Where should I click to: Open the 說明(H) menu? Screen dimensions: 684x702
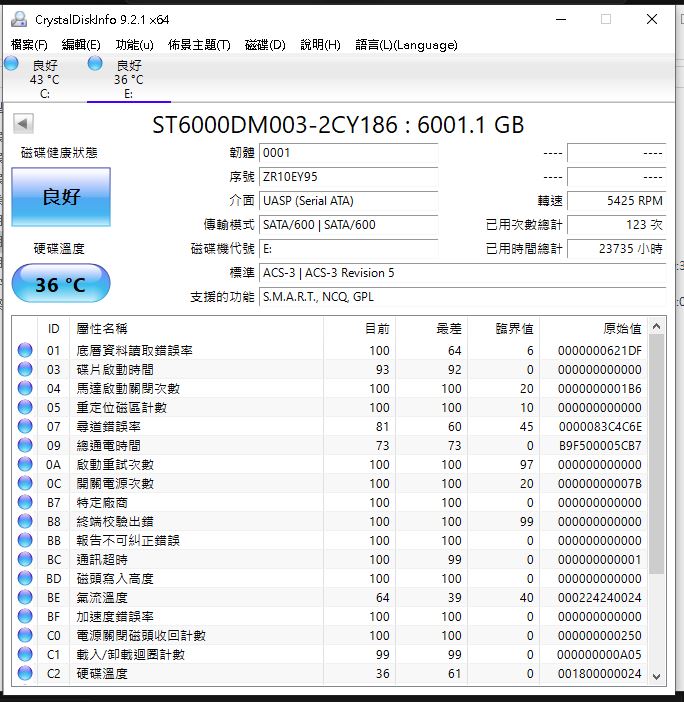[x=320, y=45]
